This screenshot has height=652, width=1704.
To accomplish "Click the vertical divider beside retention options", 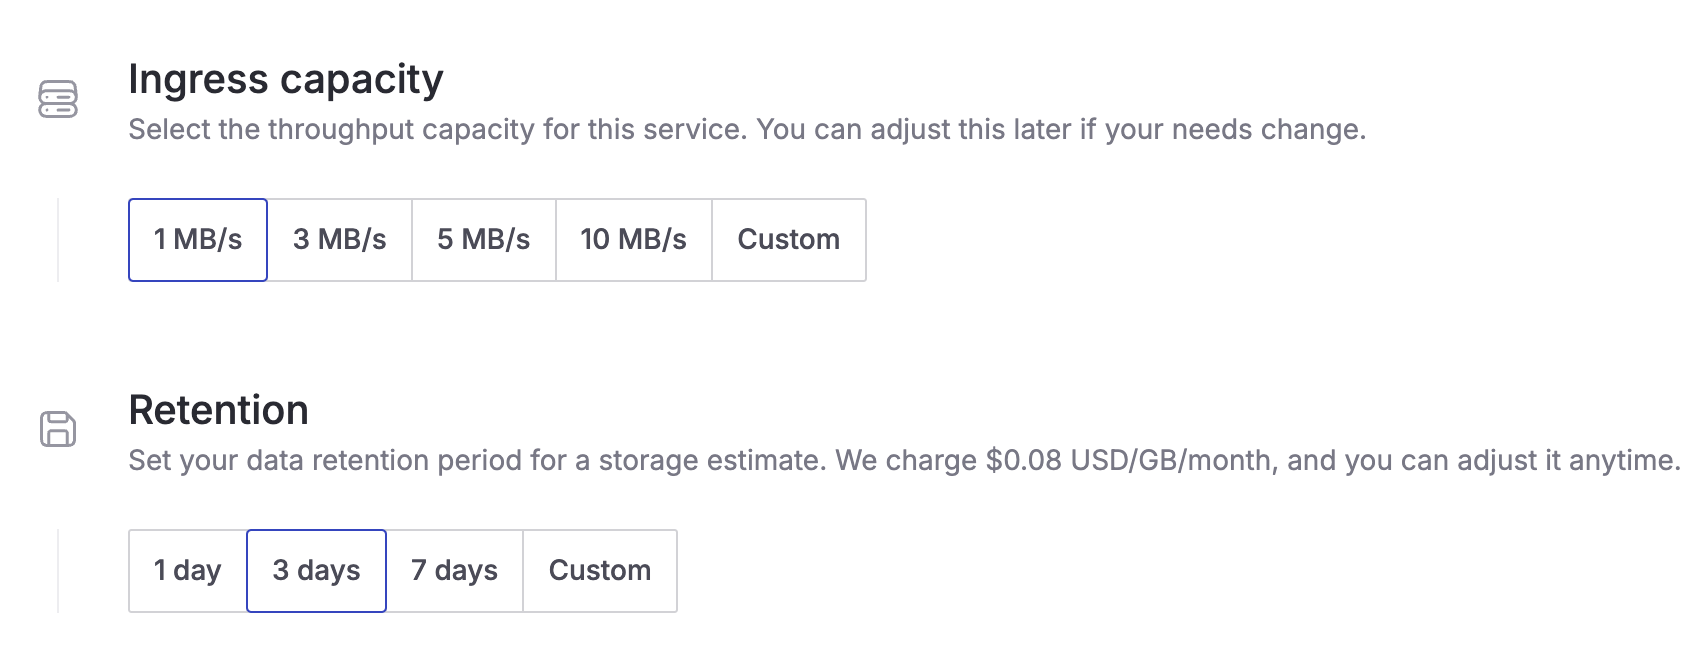I will [58, 571].
